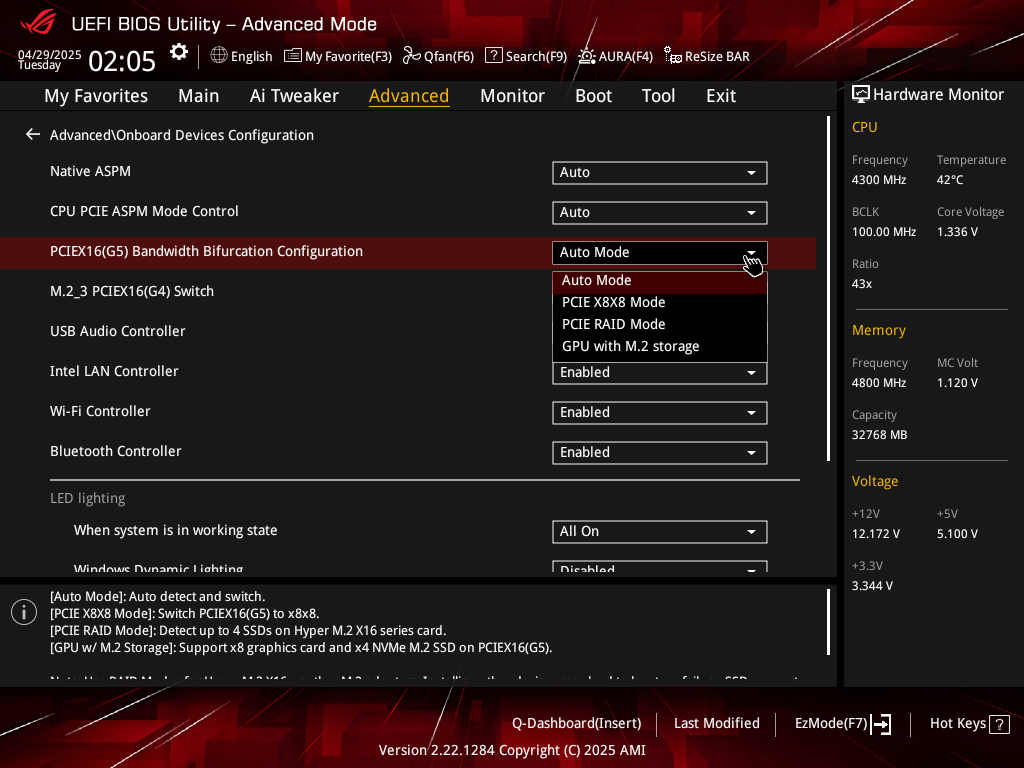Switch to the Tool tab

pyautogui.click(x=658, y=96)
